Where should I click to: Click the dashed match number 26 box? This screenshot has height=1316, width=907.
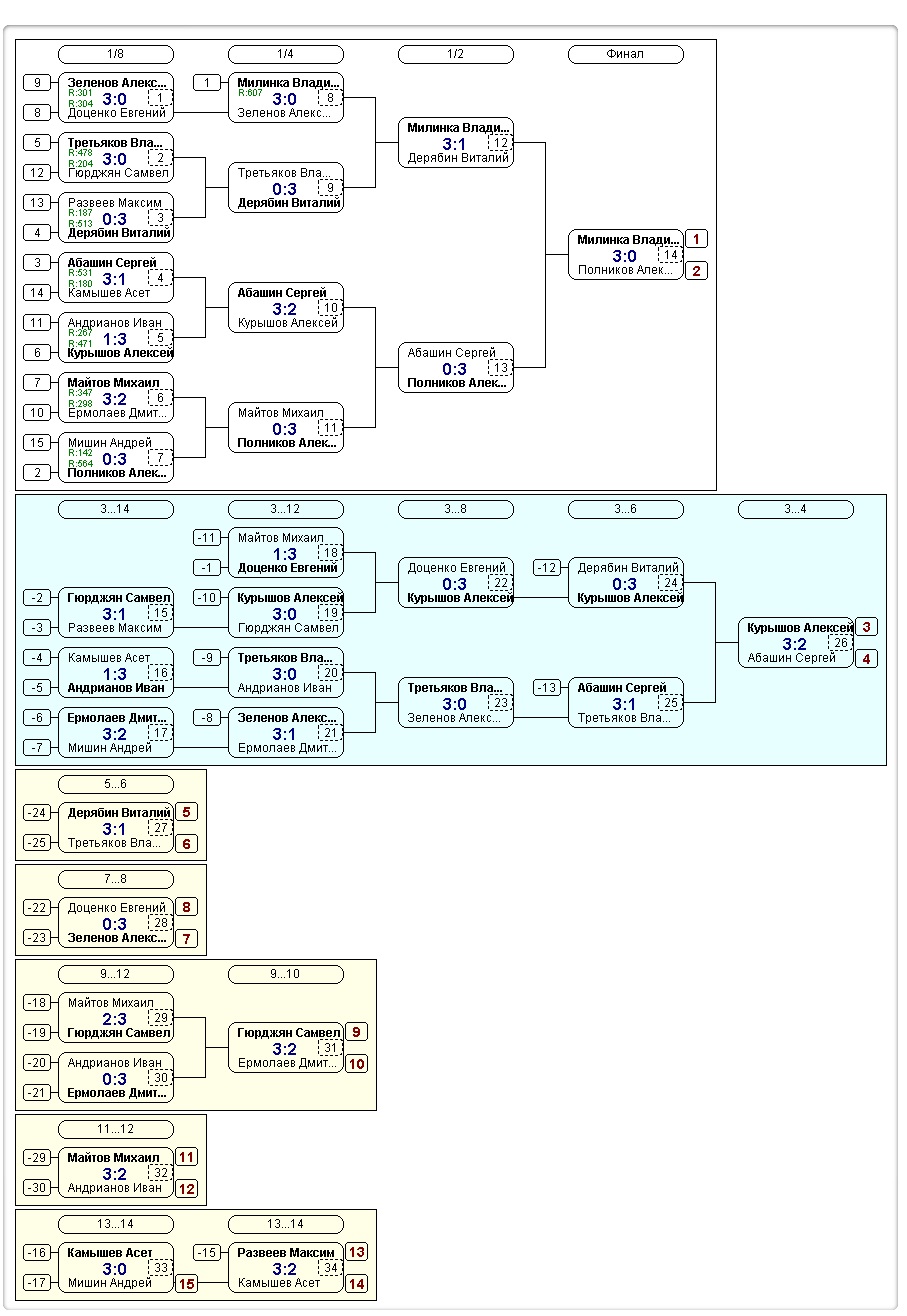tap(840, 642)
